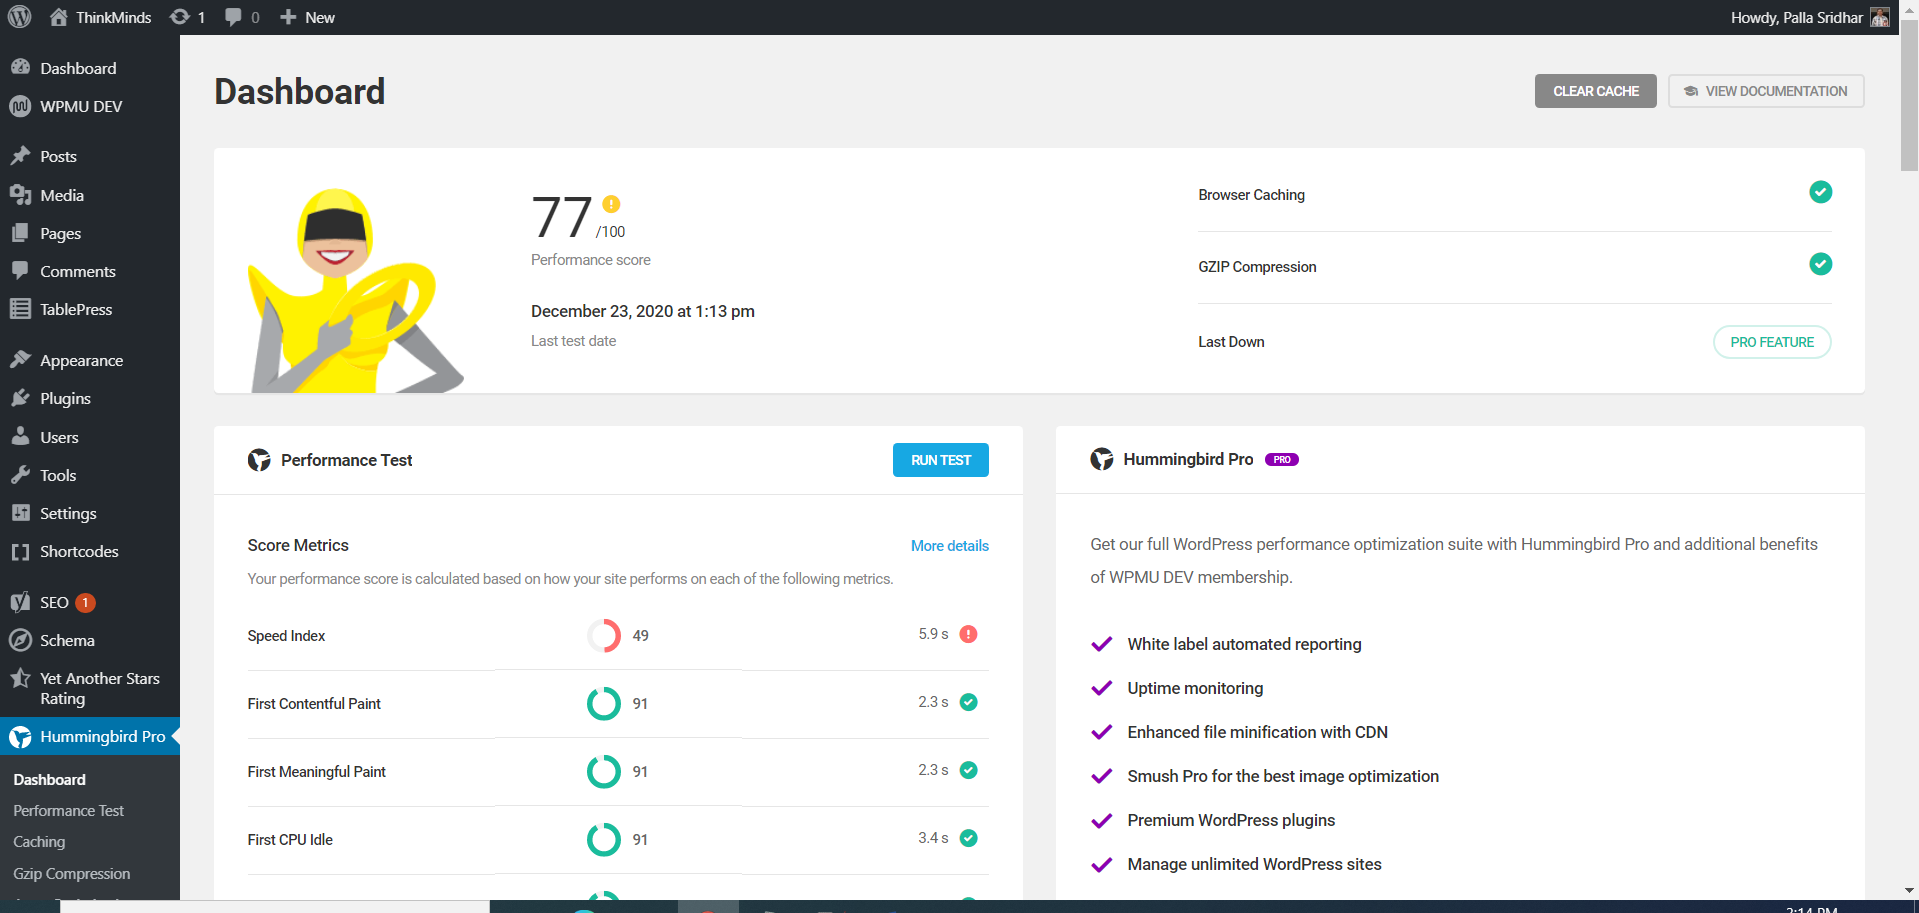
Task: Click First Contentful Paint check icon
Action: [968, 702]
